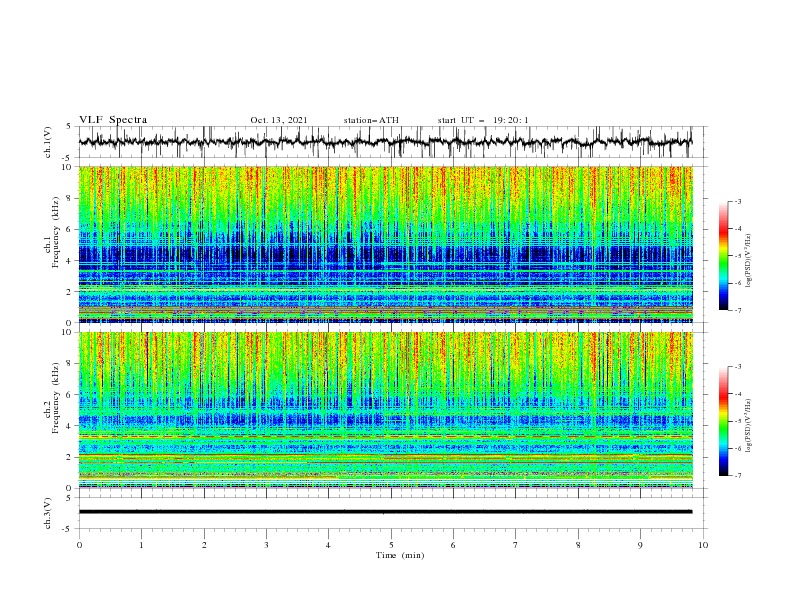Click the ch.1 color bar log(PSD) label
This screenshot has height=612, width=792.
point(750,261)
